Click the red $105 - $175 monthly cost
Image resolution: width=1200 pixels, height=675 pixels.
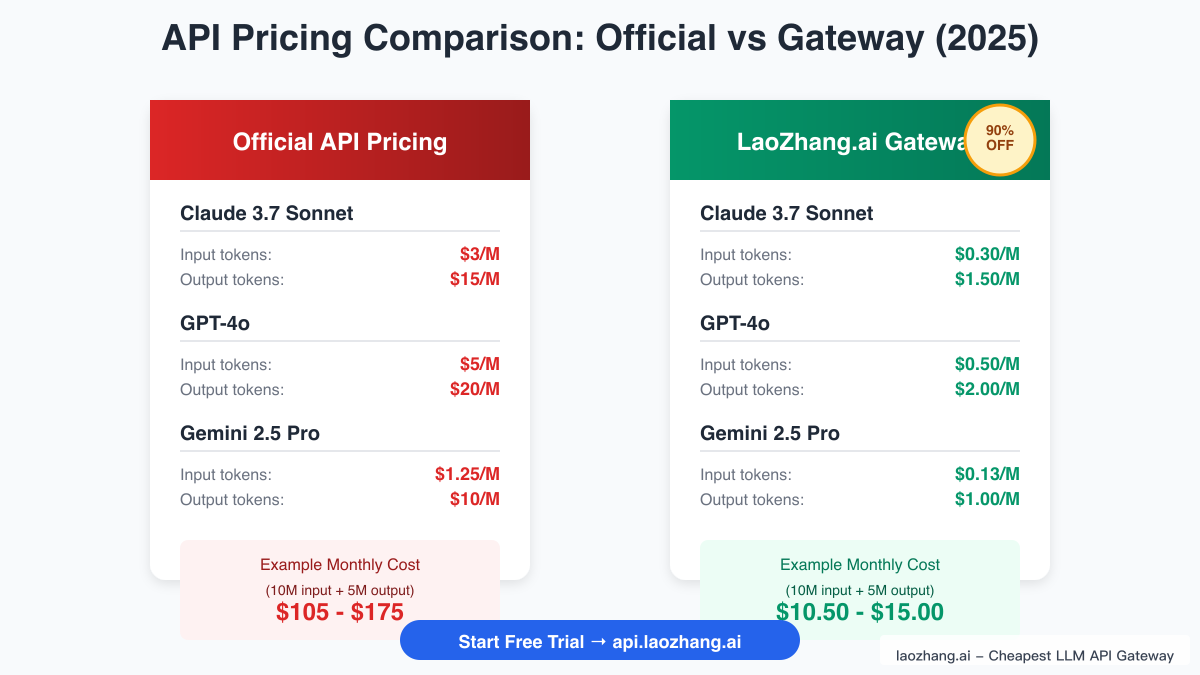coord(340,612)
